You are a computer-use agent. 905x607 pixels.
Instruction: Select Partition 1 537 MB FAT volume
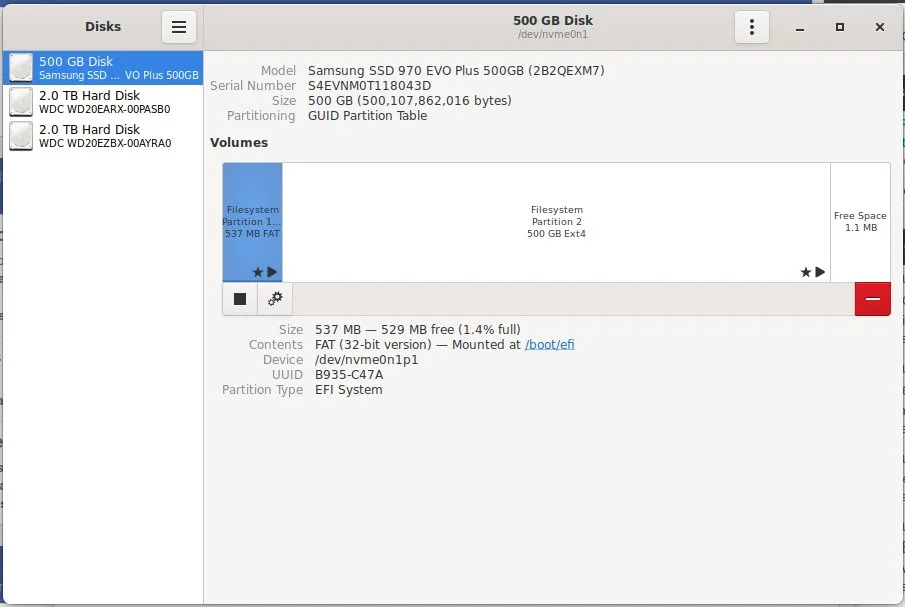point(253,222)
